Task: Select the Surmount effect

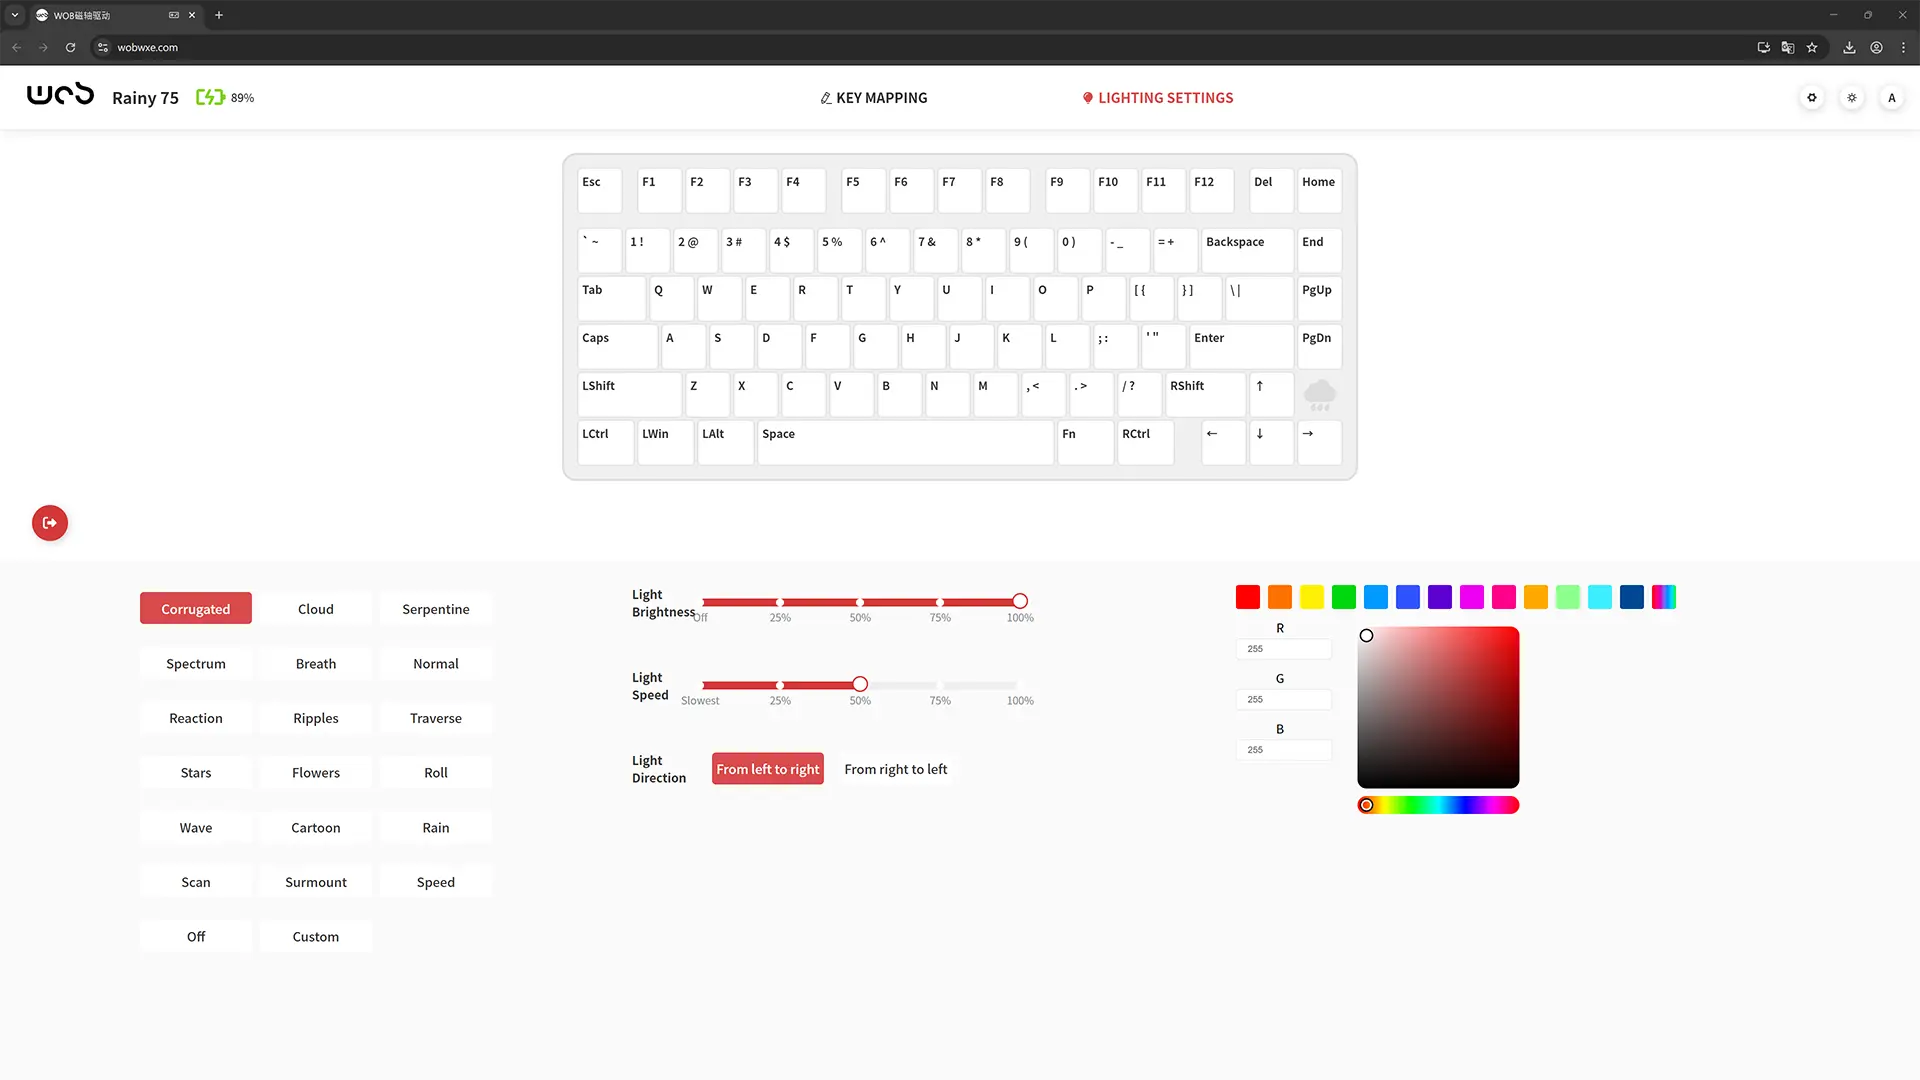Action: (x=316, y=882)
